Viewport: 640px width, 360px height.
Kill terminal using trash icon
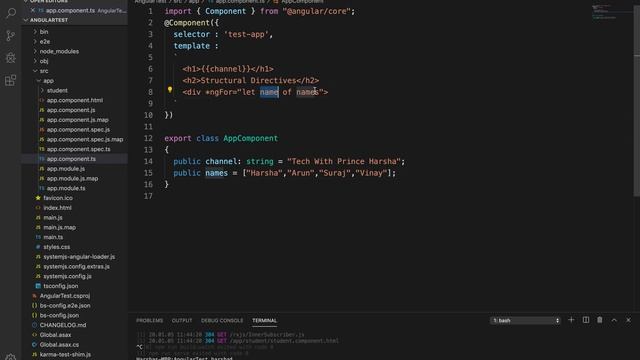tap(600, 320)
